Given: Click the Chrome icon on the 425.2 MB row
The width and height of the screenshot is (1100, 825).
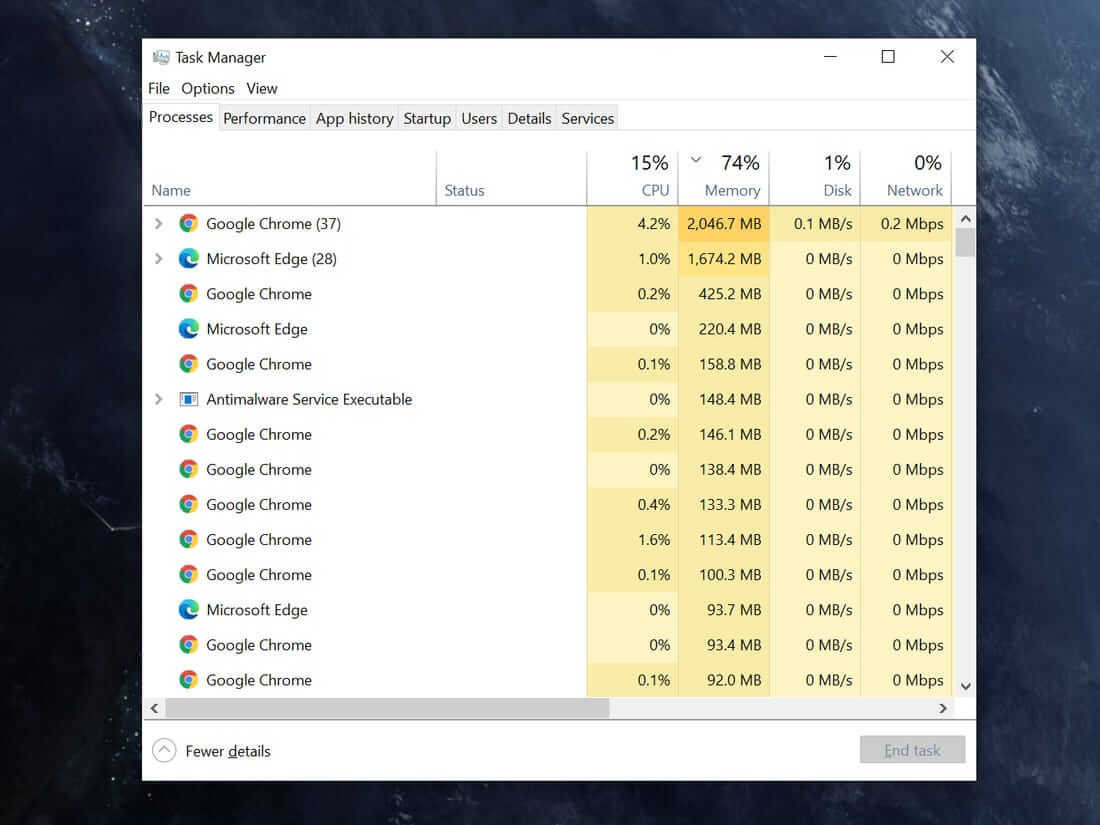Looking at the screenshot, I should (x=188, y=293).
